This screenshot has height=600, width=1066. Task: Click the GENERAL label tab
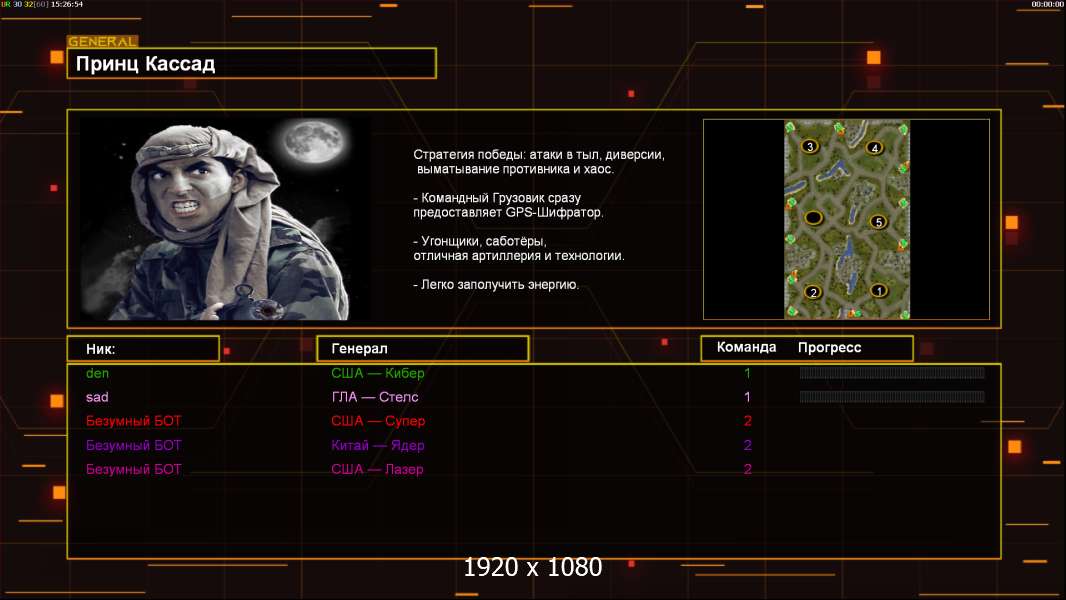pos(102,42)
